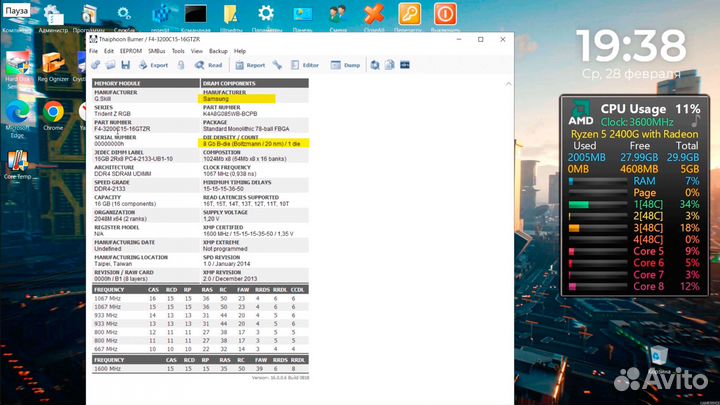This screenshot has width=720, height=405.
Task: Click the scroll-up arrow of the report pane
Action: [x=508, y=84]
